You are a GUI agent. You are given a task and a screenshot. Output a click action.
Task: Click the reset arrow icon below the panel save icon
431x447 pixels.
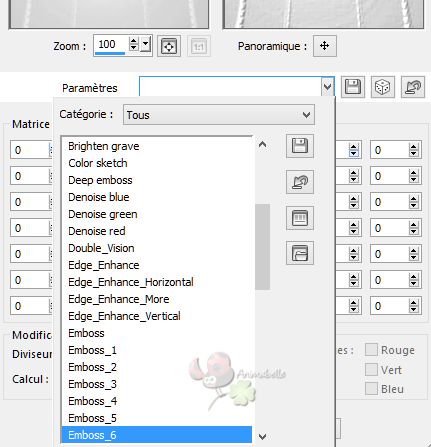click(300, 182)
